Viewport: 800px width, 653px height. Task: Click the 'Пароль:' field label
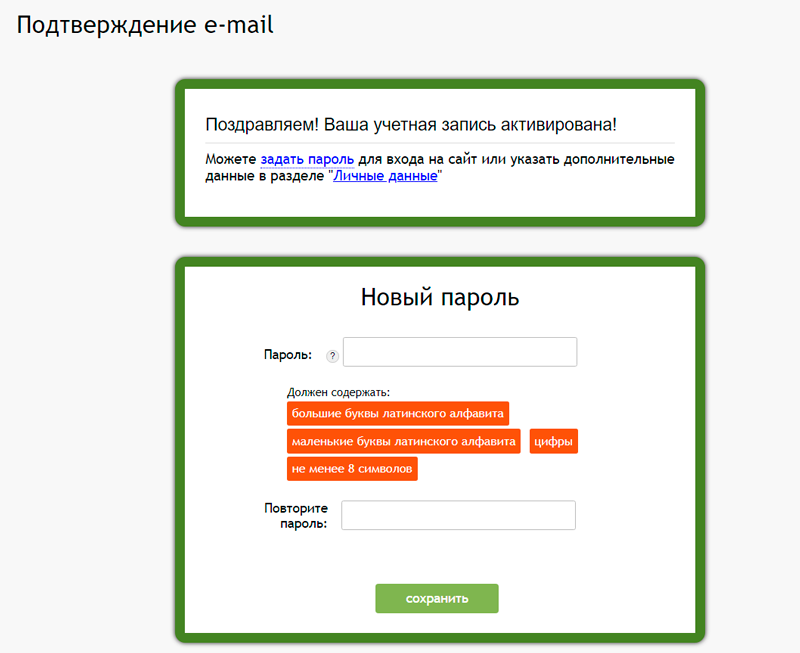click(x=287, y=354)
